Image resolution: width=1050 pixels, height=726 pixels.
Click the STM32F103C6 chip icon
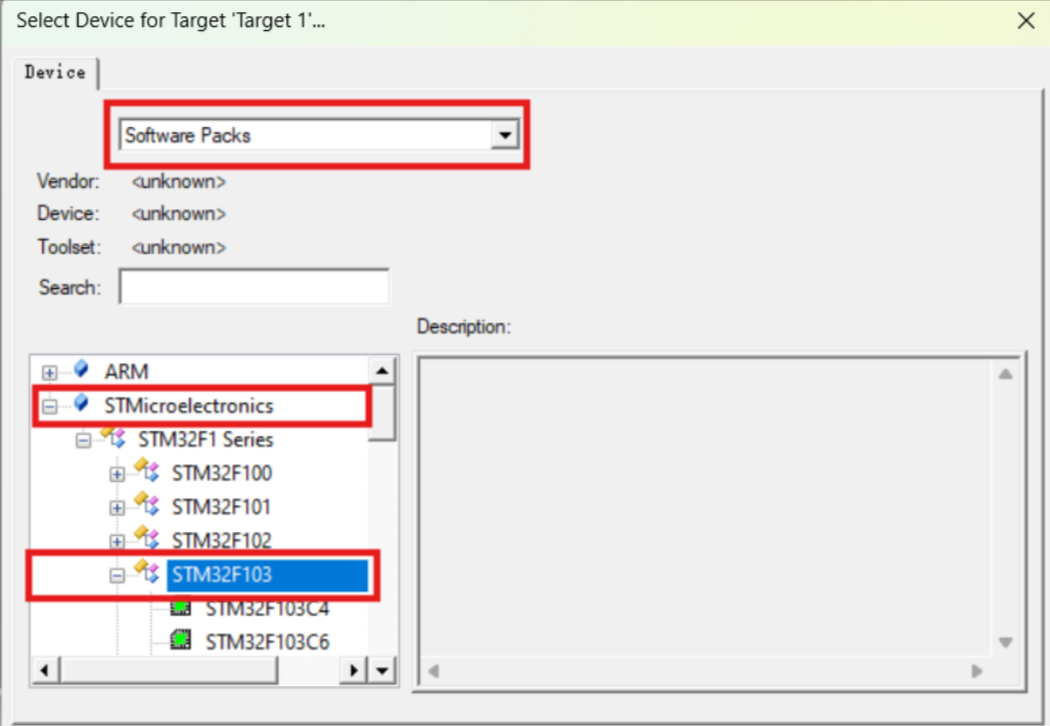181,640
